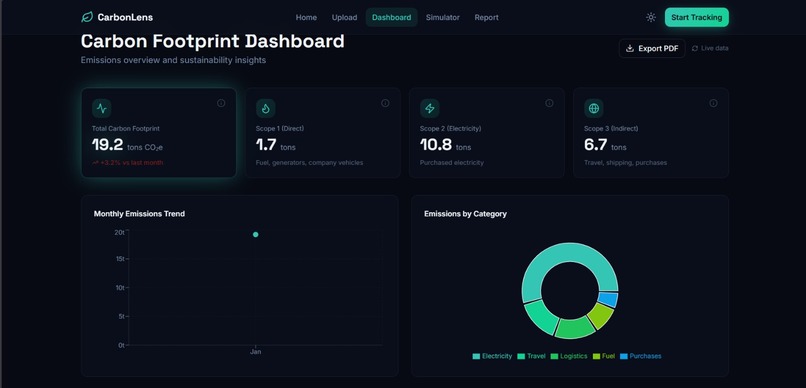Viewport: 806px width, 388px height.
Task: Show info for Scope 2 (Electricity) card
Action: pos(549,103)
